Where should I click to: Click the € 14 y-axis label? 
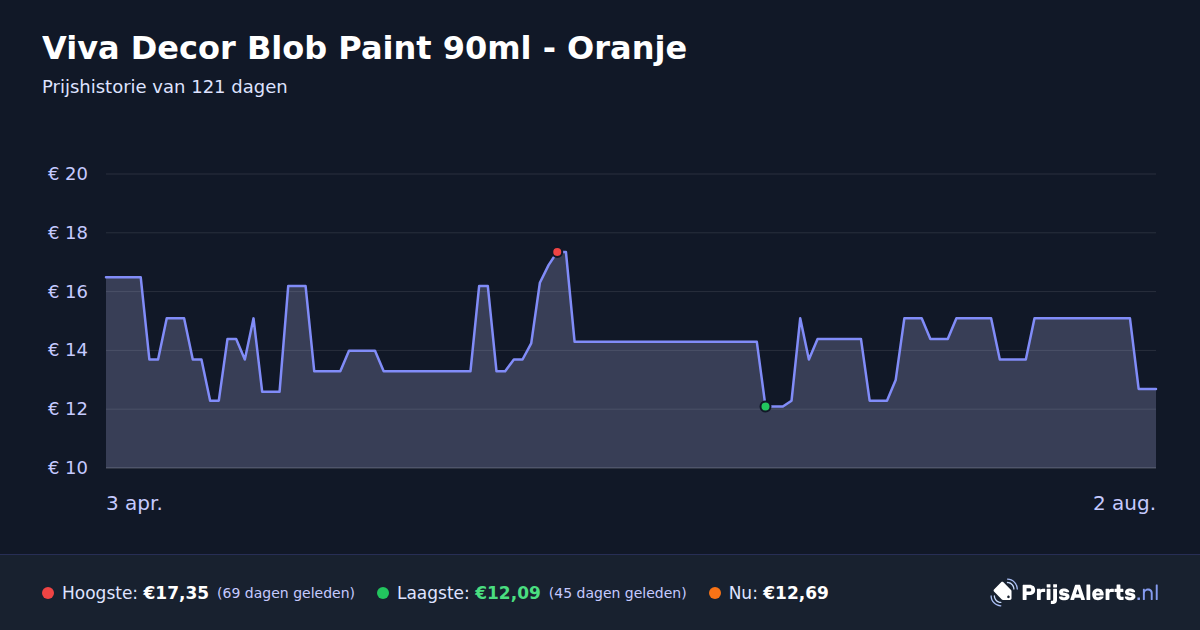pos(68,350)
